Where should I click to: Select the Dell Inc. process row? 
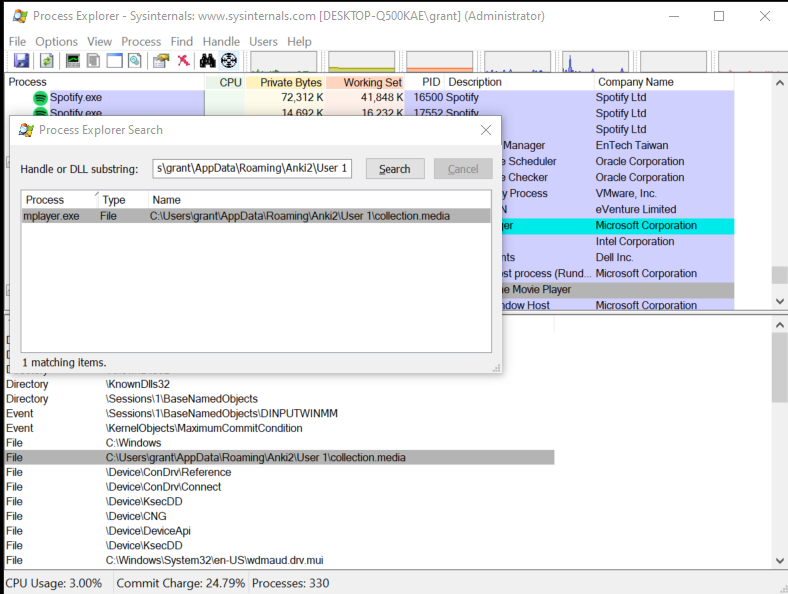618,257
